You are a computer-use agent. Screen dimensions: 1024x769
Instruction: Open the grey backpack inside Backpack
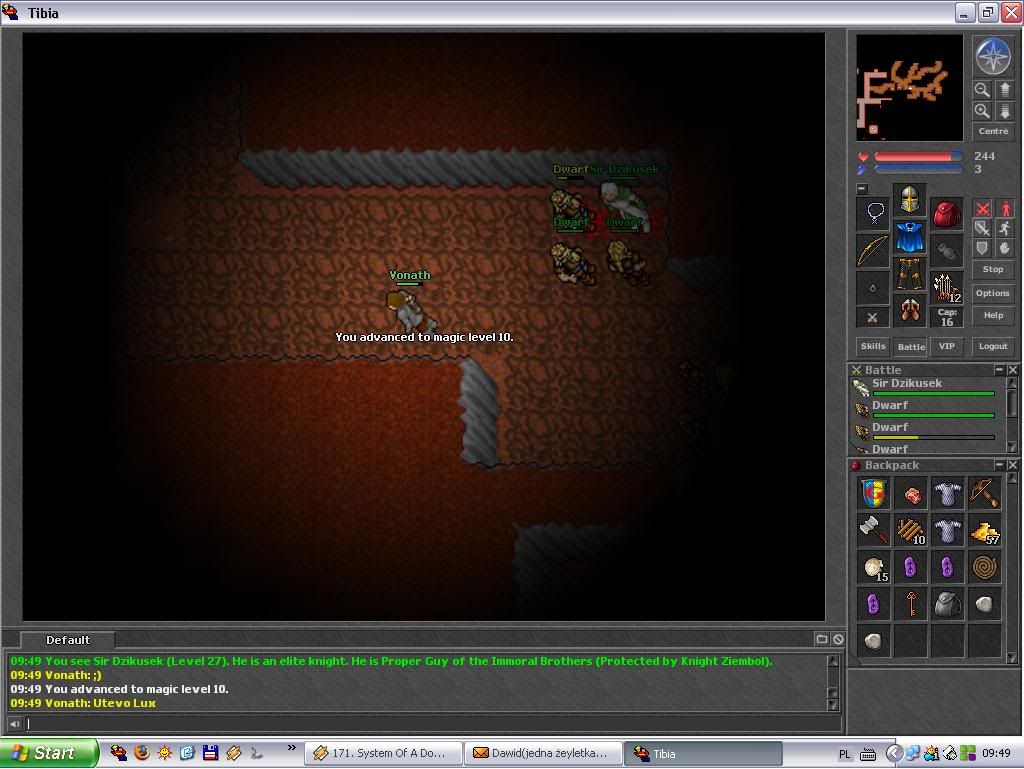[x=947, y=604]
